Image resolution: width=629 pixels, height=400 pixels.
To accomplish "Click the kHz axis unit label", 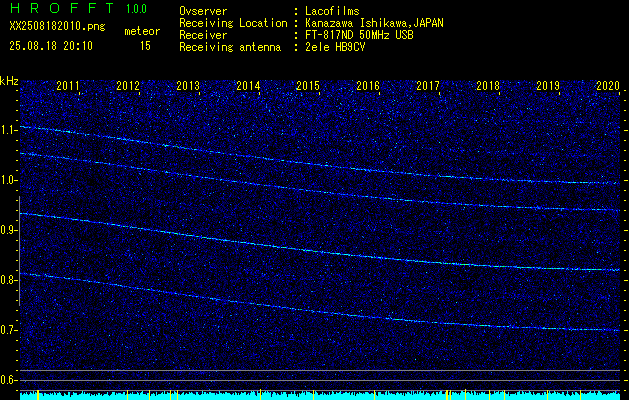I will (9, 81).
